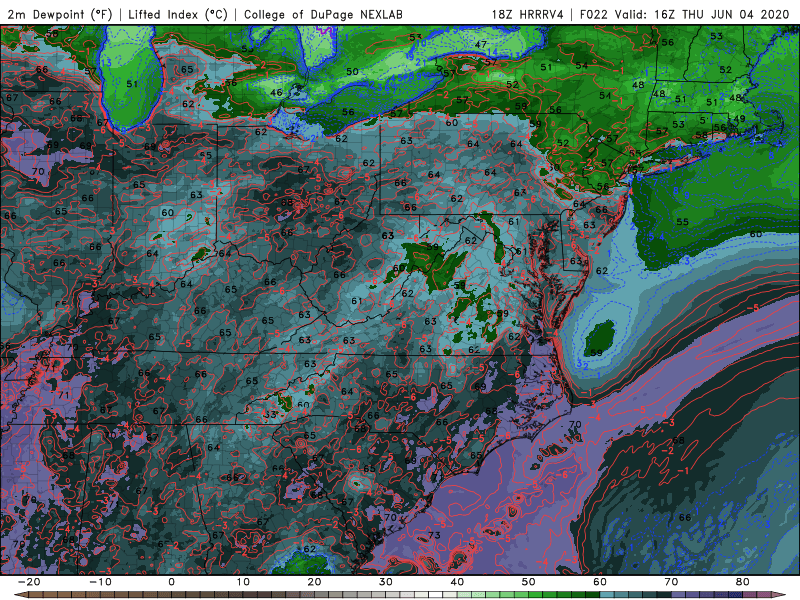The height and width of the screenshot is (600, 800).
Task: Click the "Lifted Index (°C)" title text
Action: coord(178,14)
